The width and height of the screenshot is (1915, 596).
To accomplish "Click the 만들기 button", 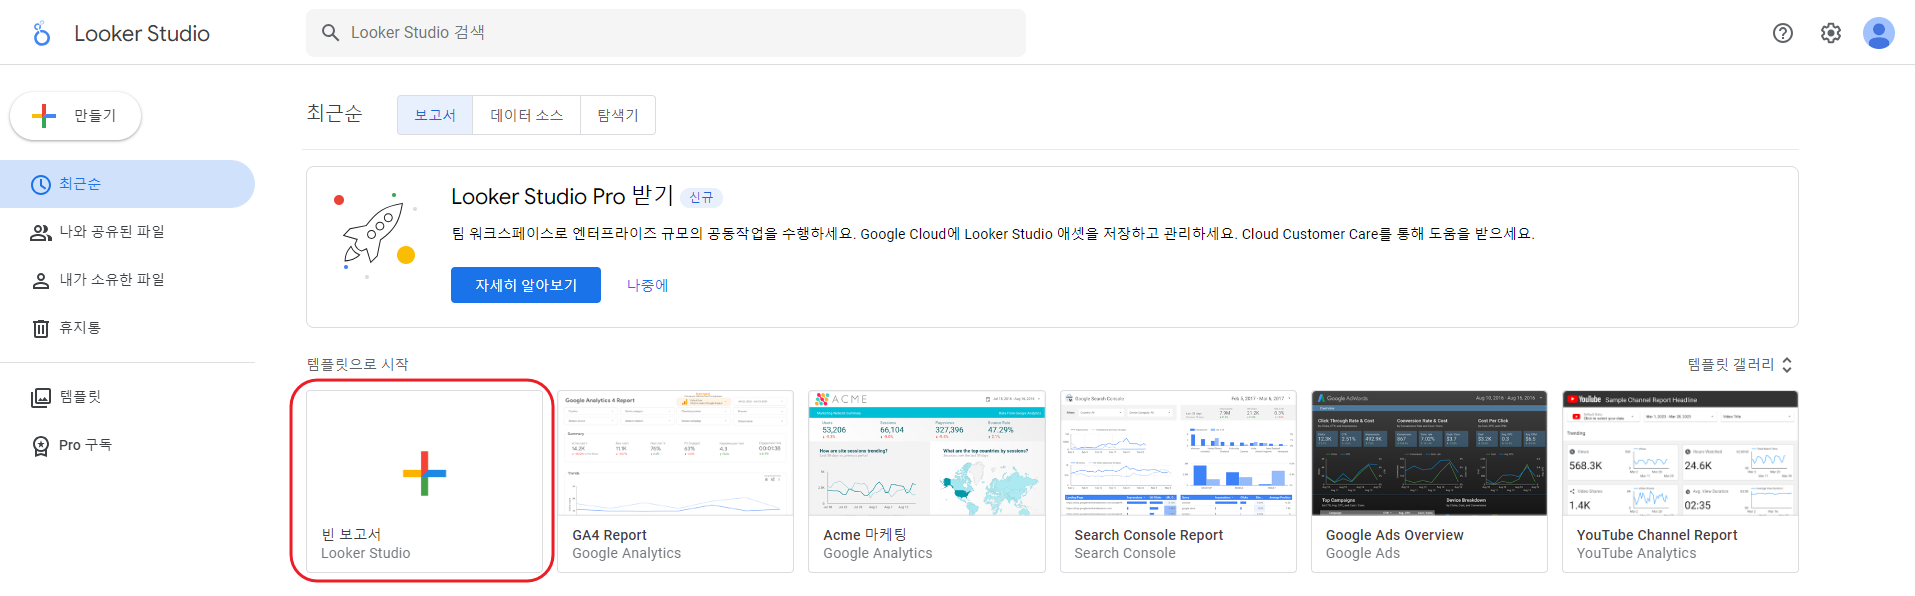I will point(75,116).
